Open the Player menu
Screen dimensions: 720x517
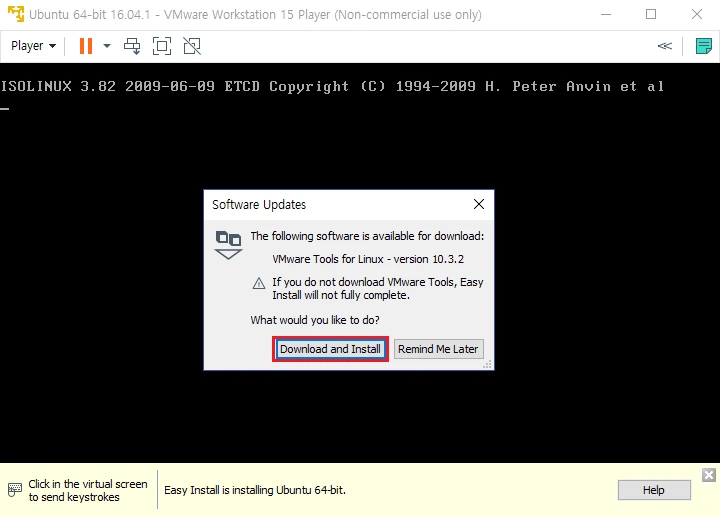tap(33, 46)
